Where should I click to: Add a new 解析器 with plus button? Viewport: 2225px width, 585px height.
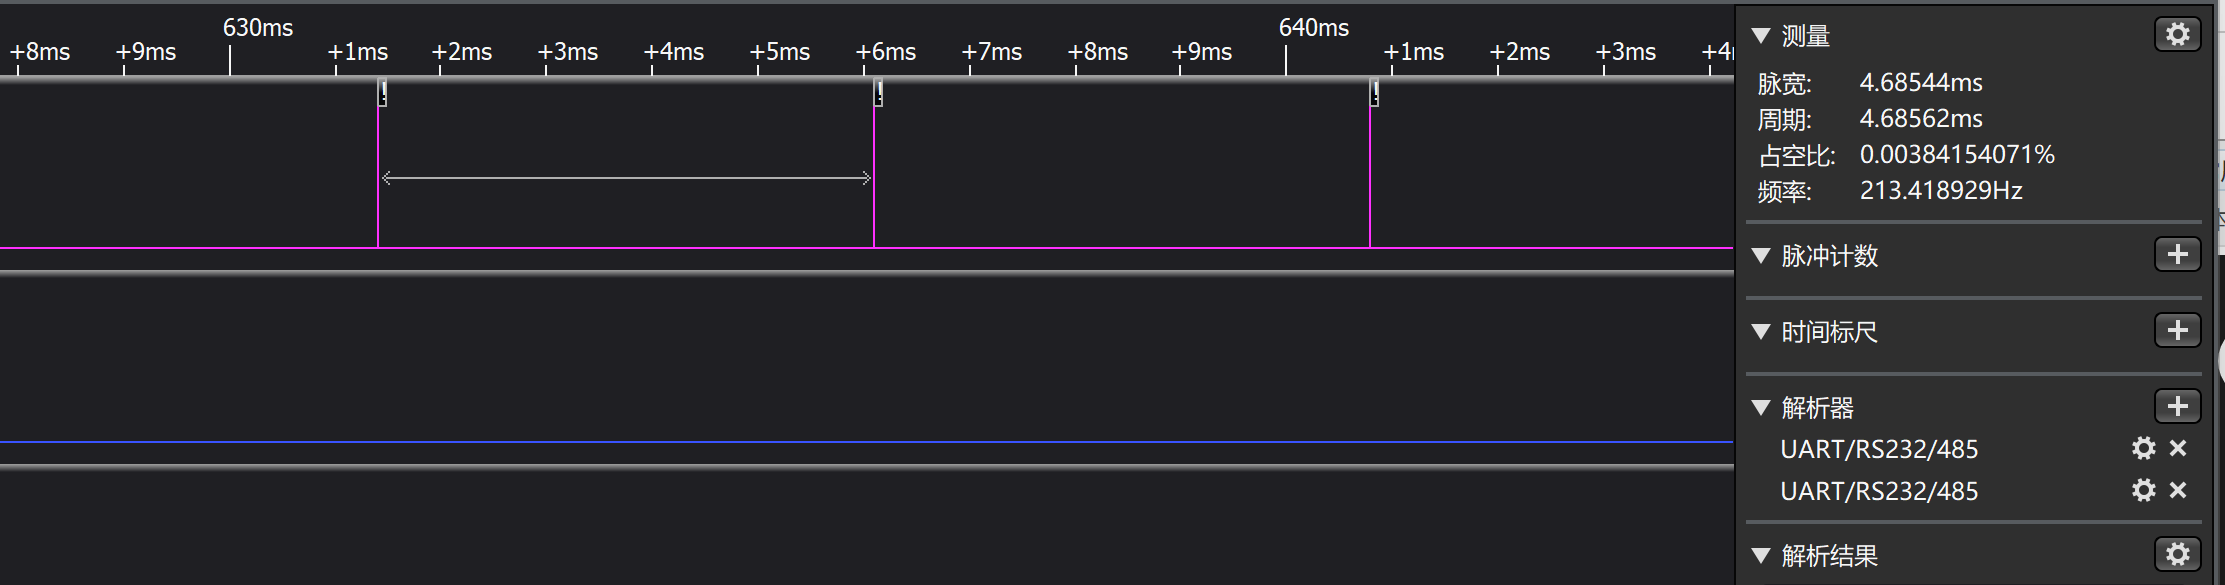2177,407
